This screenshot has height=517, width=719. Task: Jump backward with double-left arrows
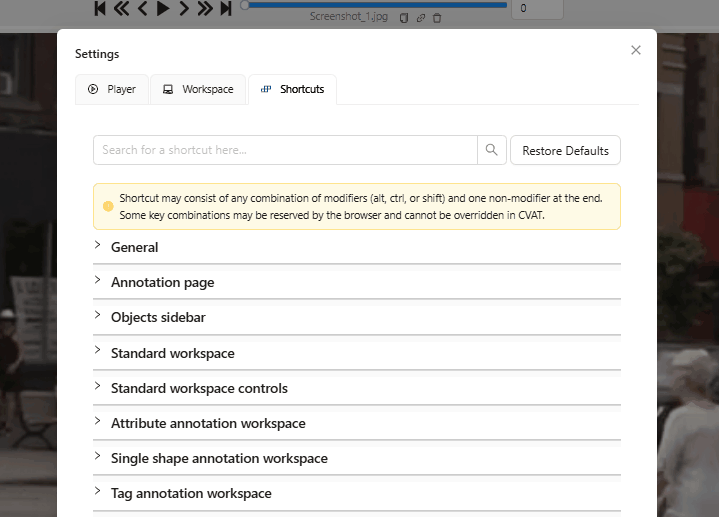[x=121, y=8]
